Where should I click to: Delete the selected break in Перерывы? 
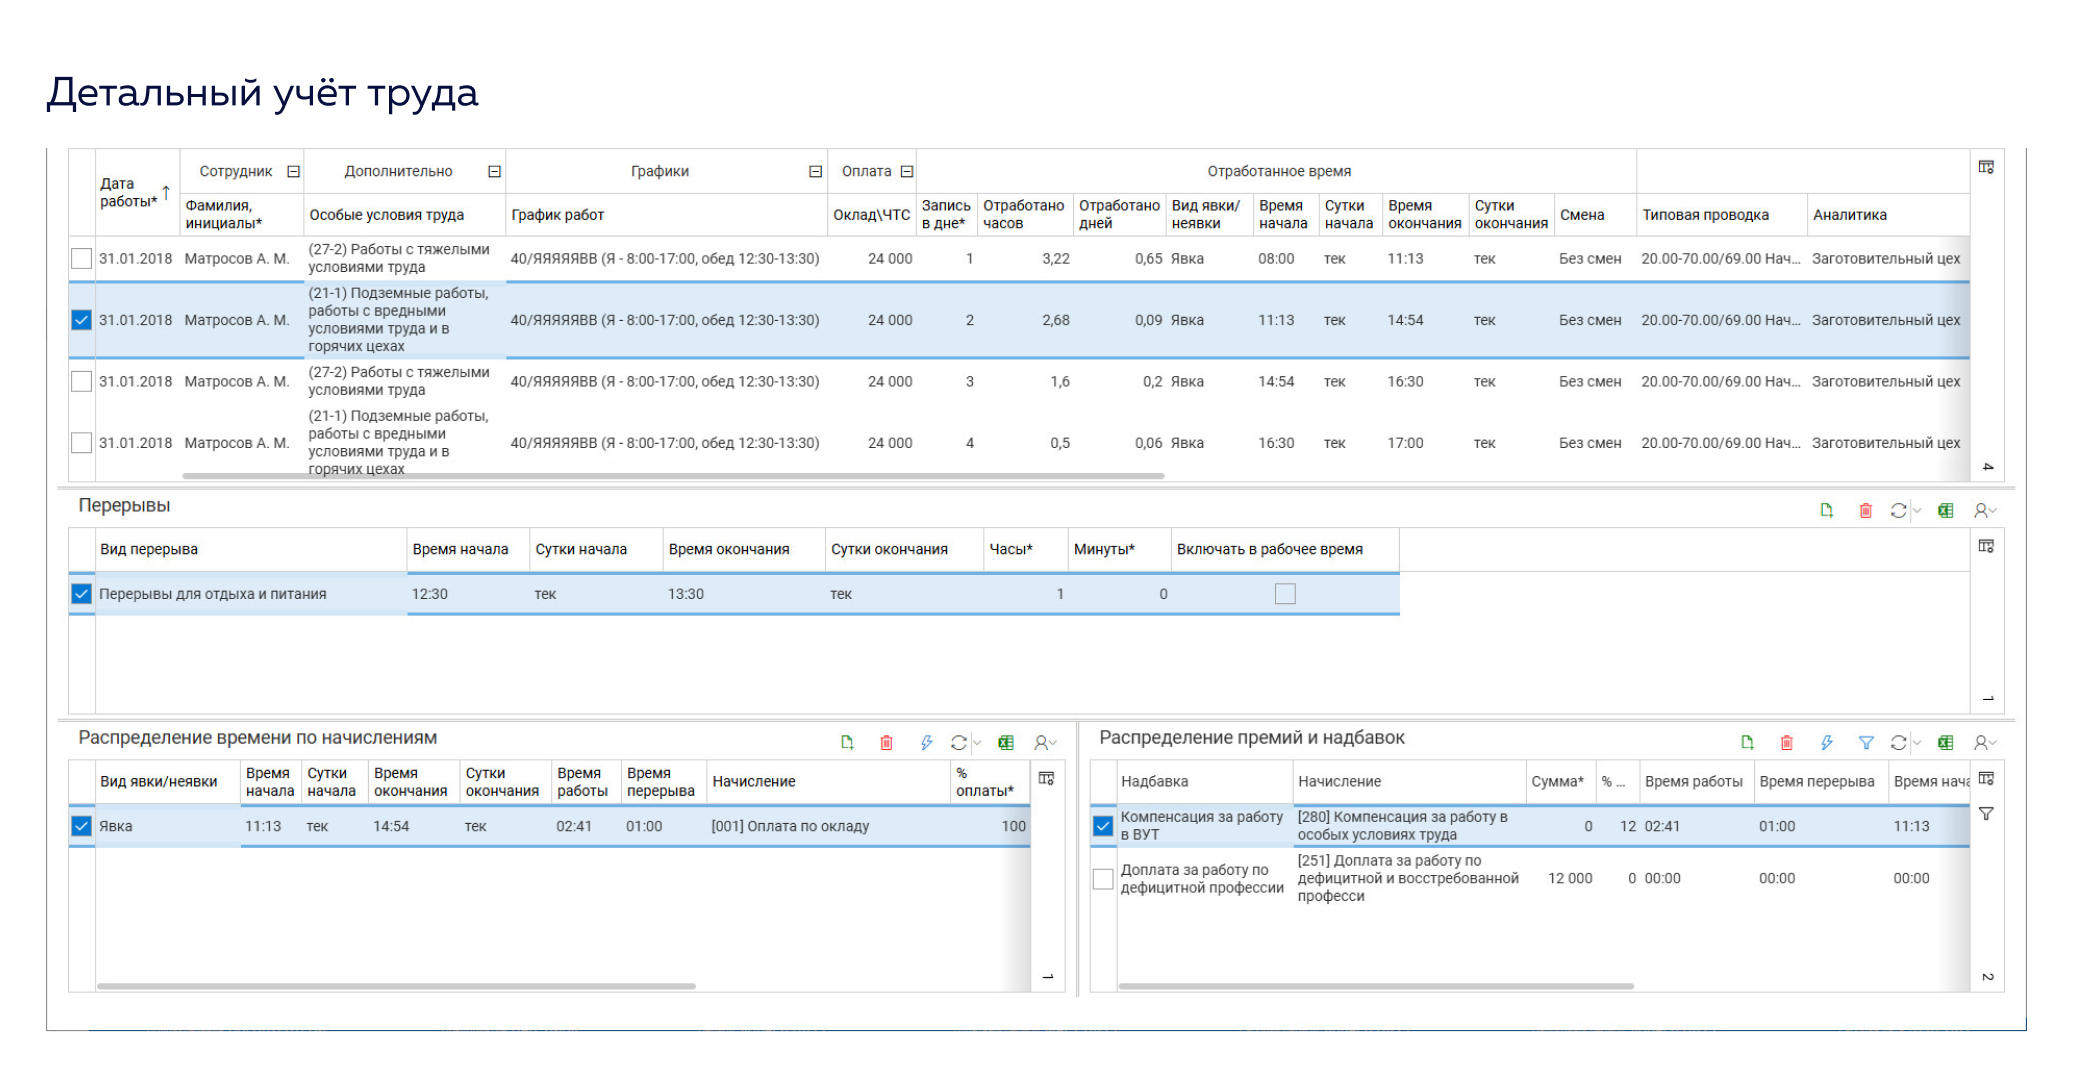[x=1865, y=511]
